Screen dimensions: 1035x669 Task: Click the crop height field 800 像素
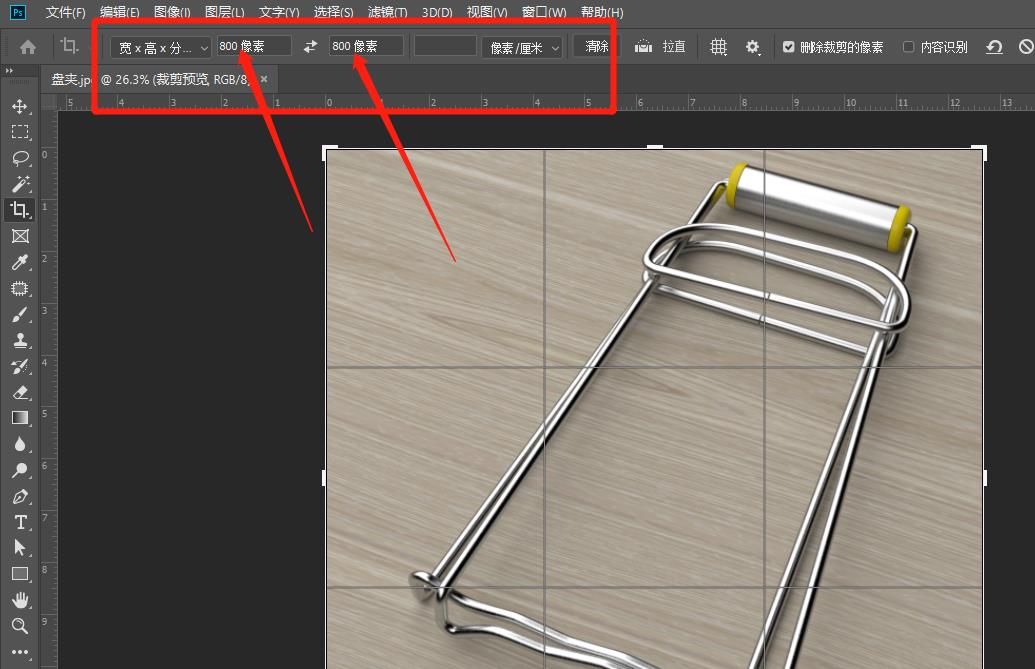coord(366,46)
